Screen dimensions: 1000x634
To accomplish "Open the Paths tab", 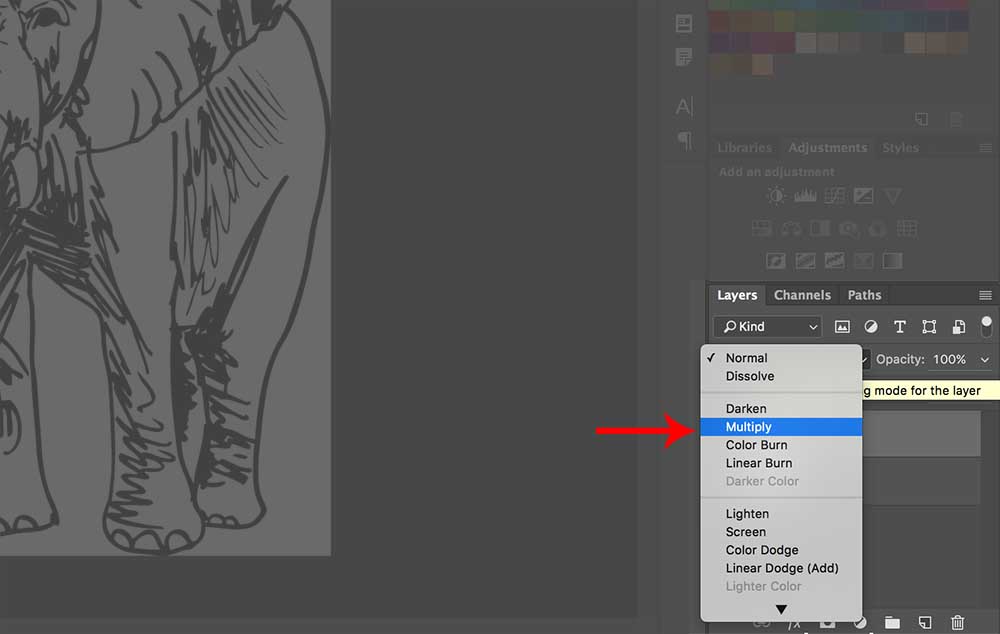I will [864, 295].
